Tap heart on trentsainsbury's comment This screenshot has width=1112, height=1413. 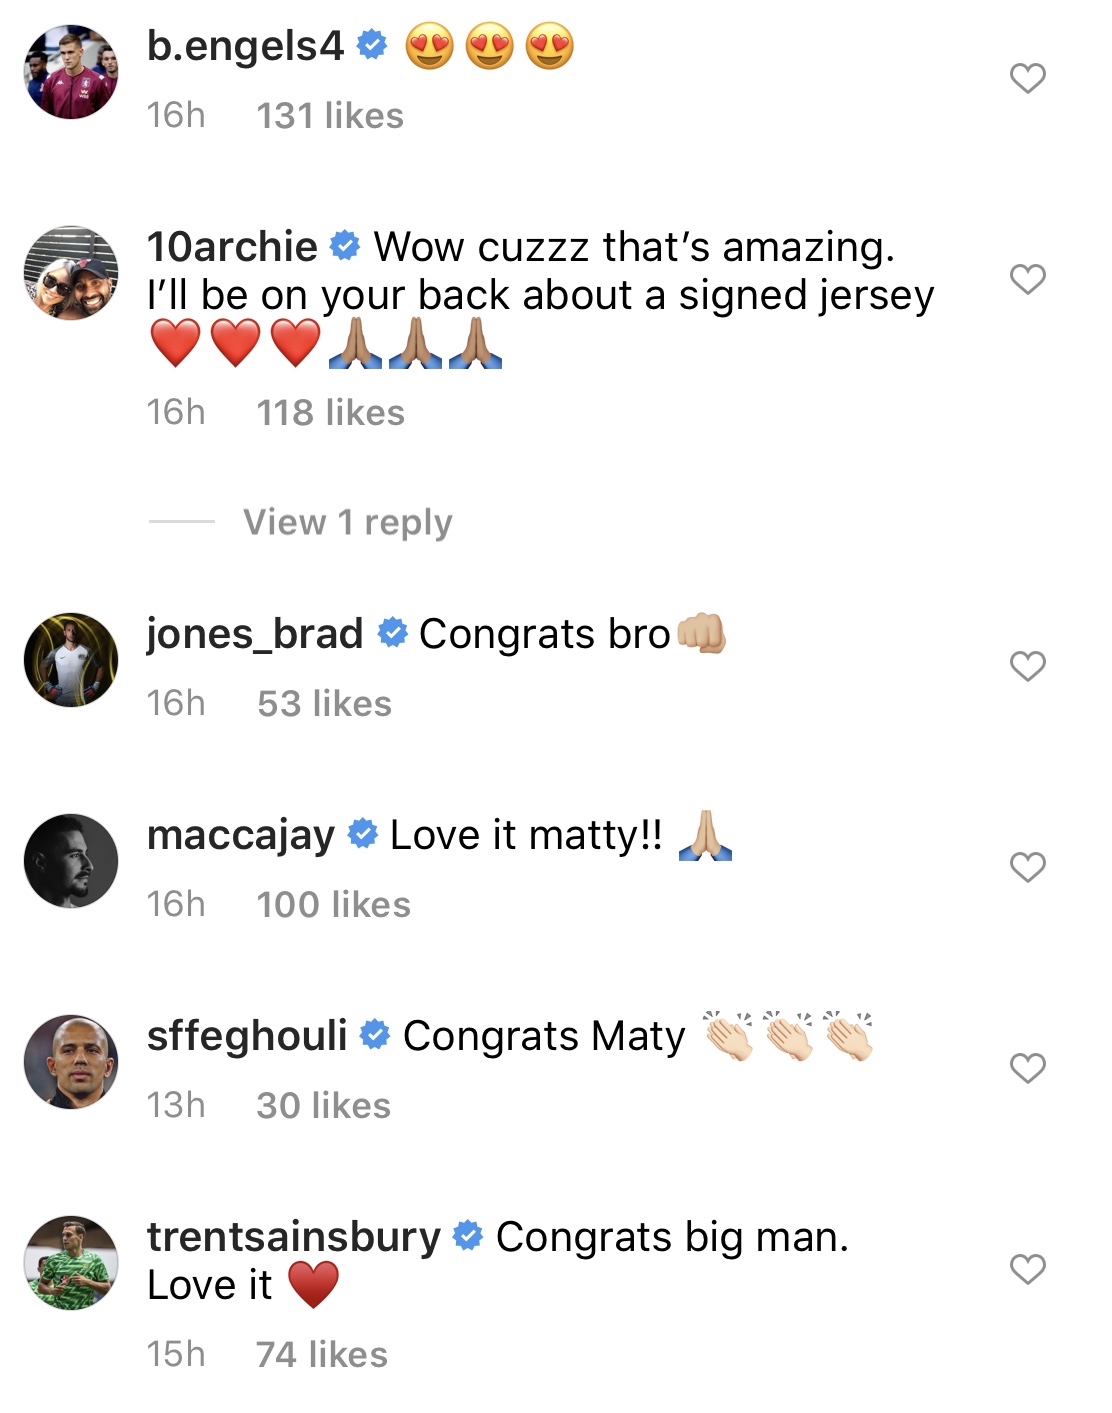1027,1269
